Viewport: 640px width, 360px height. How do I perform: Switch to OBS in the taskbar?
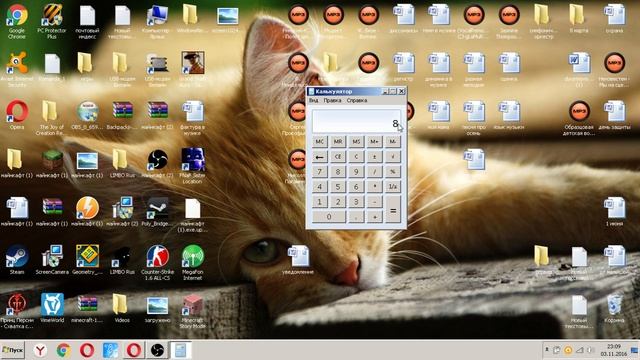(x=157, y=350)
